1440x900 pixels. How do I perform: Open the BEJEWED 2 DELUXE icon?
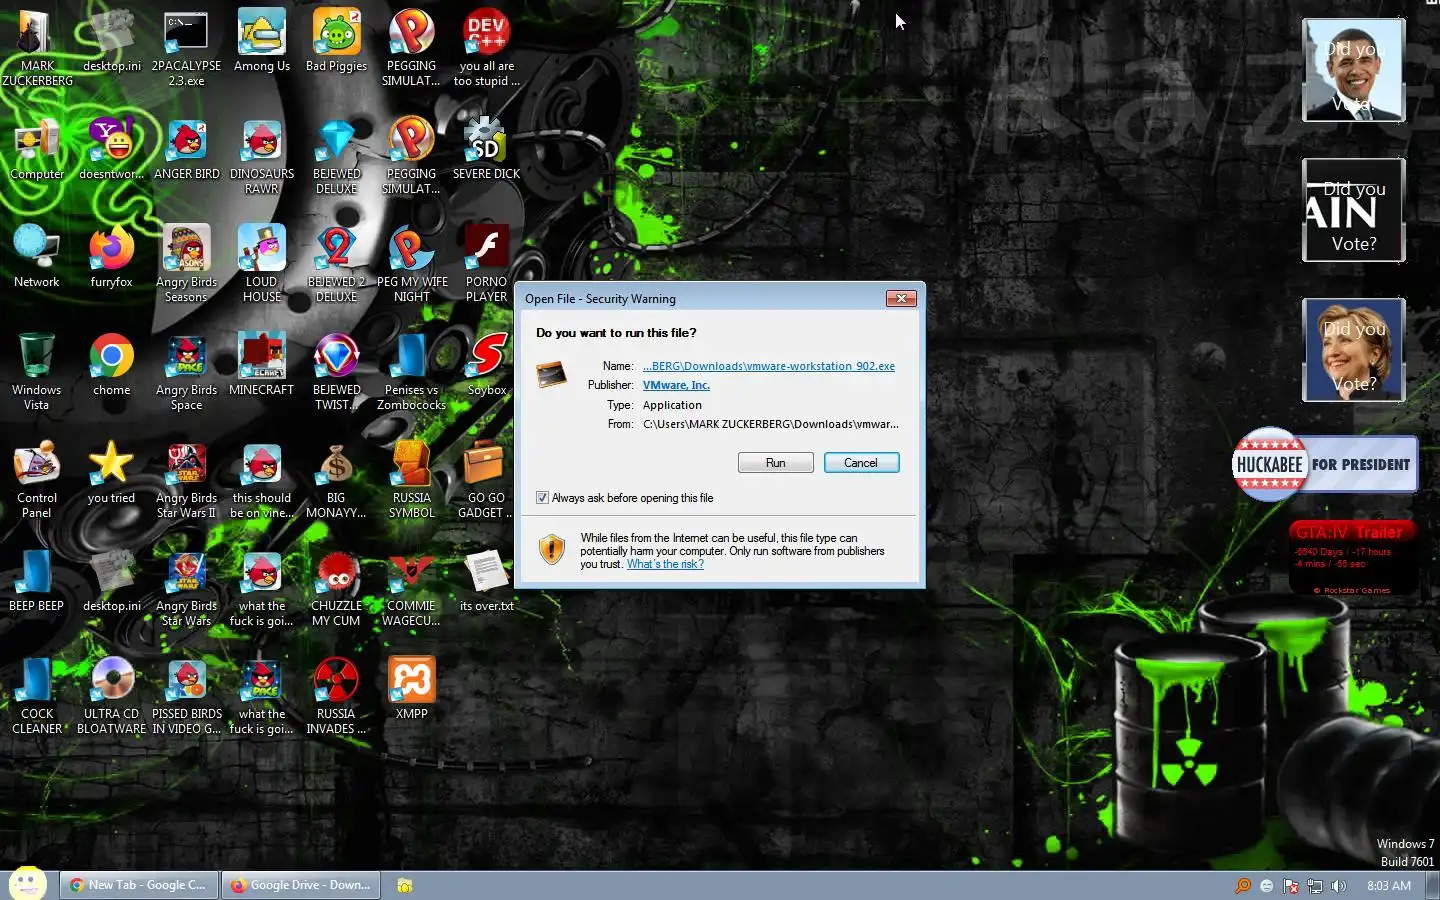tap(336, 262)
